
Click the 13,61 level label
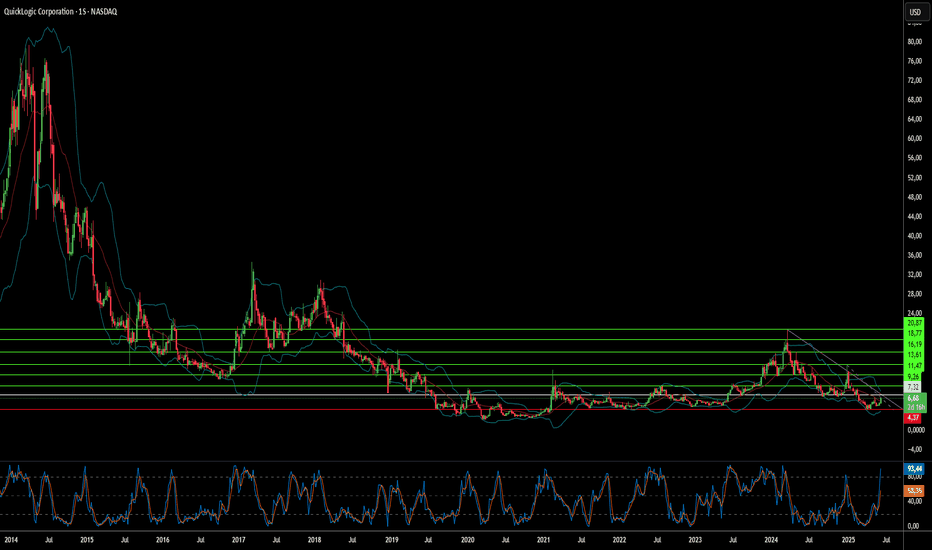pyautogui.click(x=914, y=354)
